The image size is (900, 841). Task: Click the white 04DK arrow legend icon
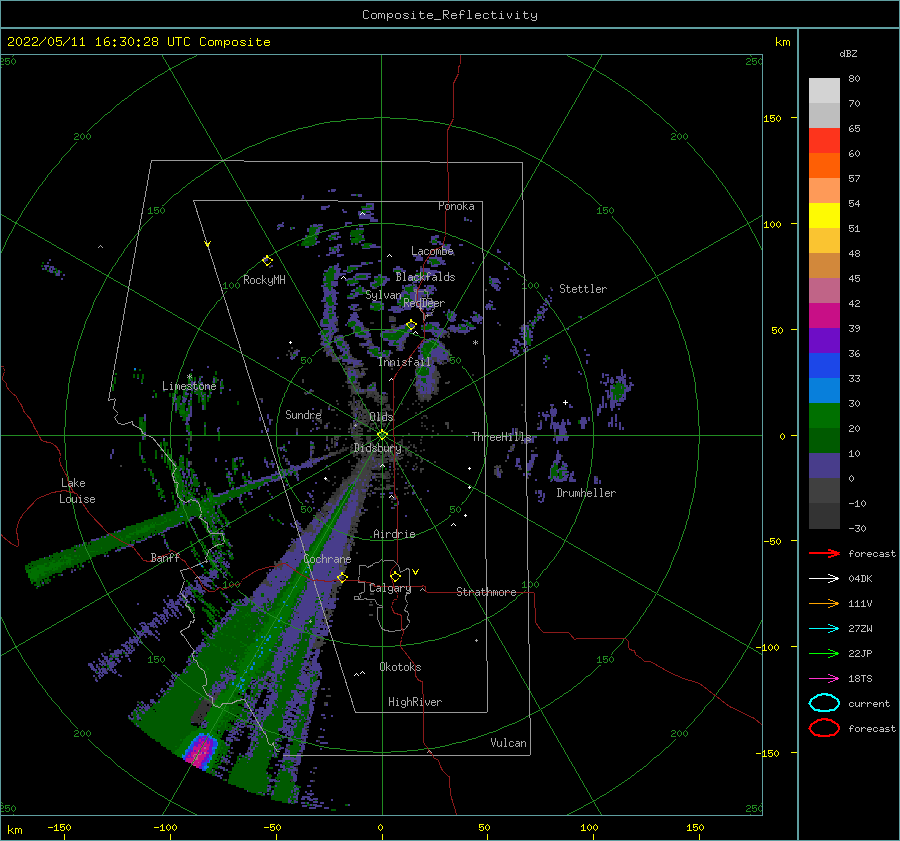(x=824, y=579)
